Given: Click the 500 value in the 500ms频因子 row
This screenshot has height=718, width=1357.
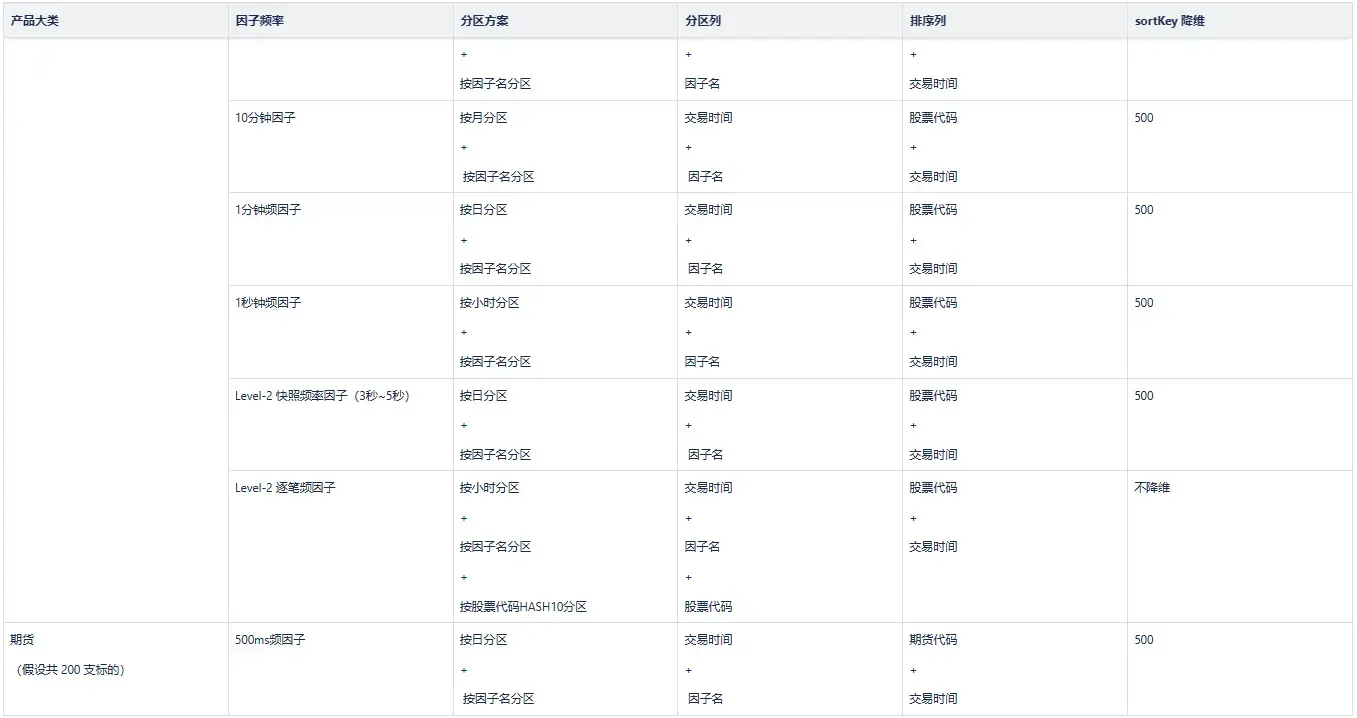Looking at the screenshot, I should tap(1144, 639).
